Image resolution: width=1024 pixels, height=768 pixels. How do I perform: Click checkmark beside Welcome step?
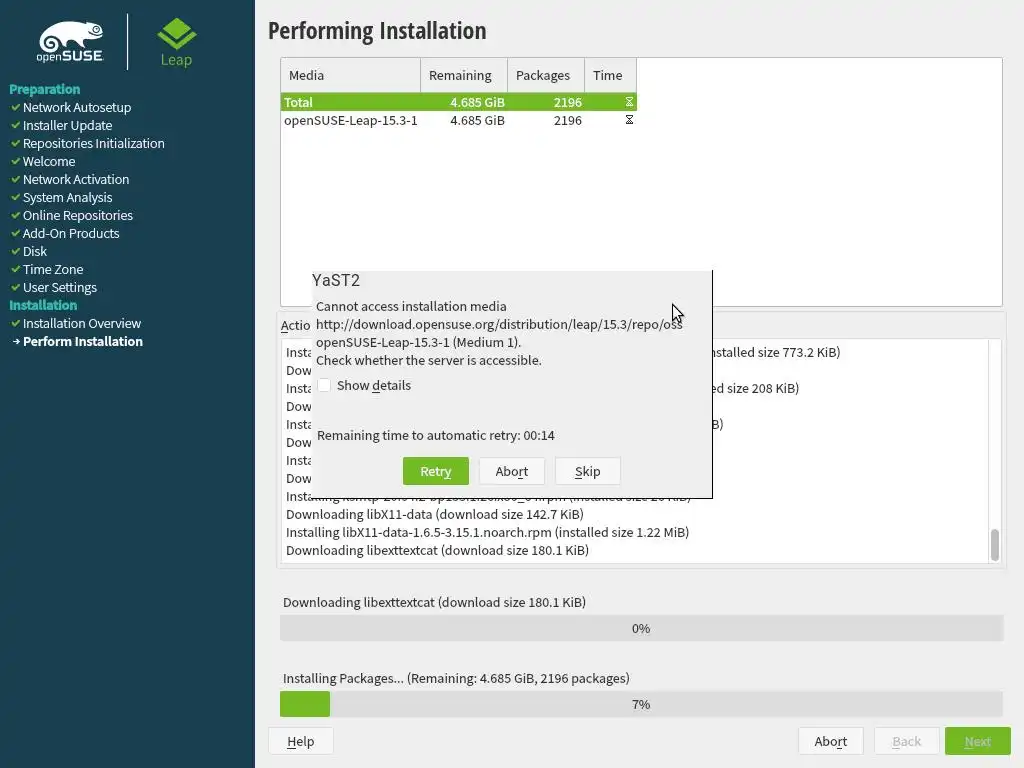(x=16, y=161)
